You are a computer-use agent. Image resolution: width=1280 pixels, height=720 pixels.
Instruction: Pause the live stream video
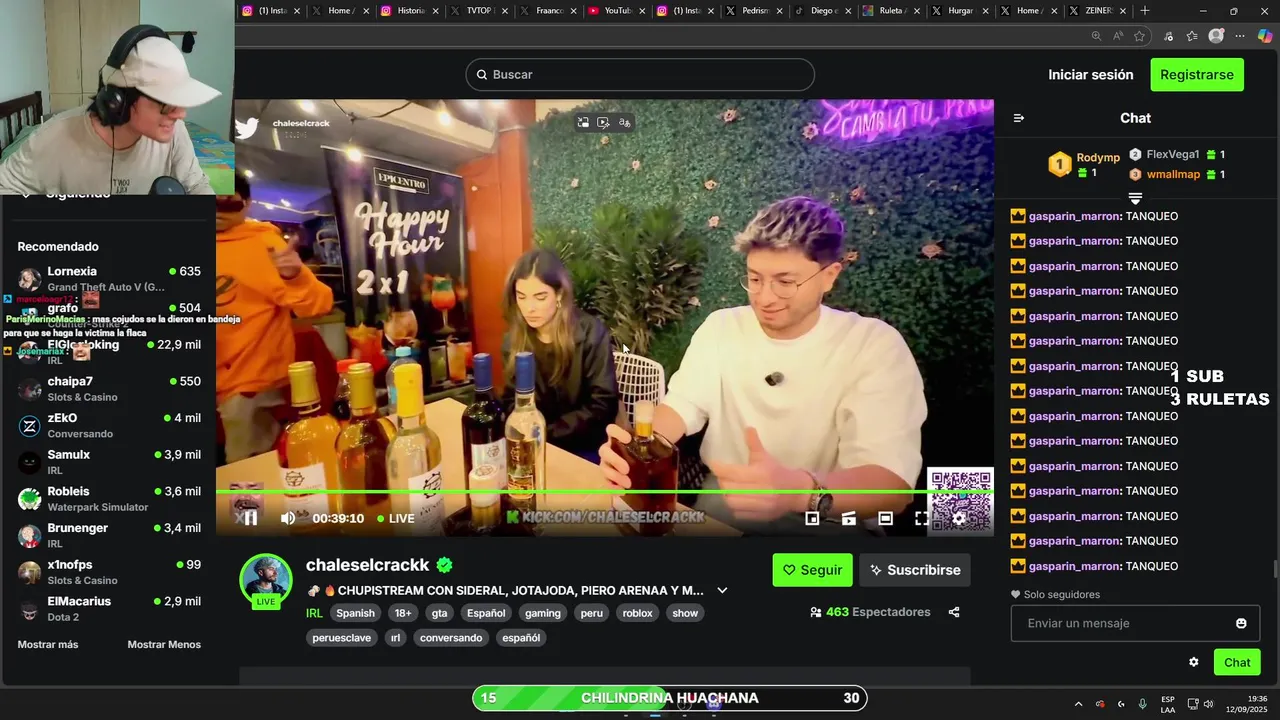pos(251,518)
